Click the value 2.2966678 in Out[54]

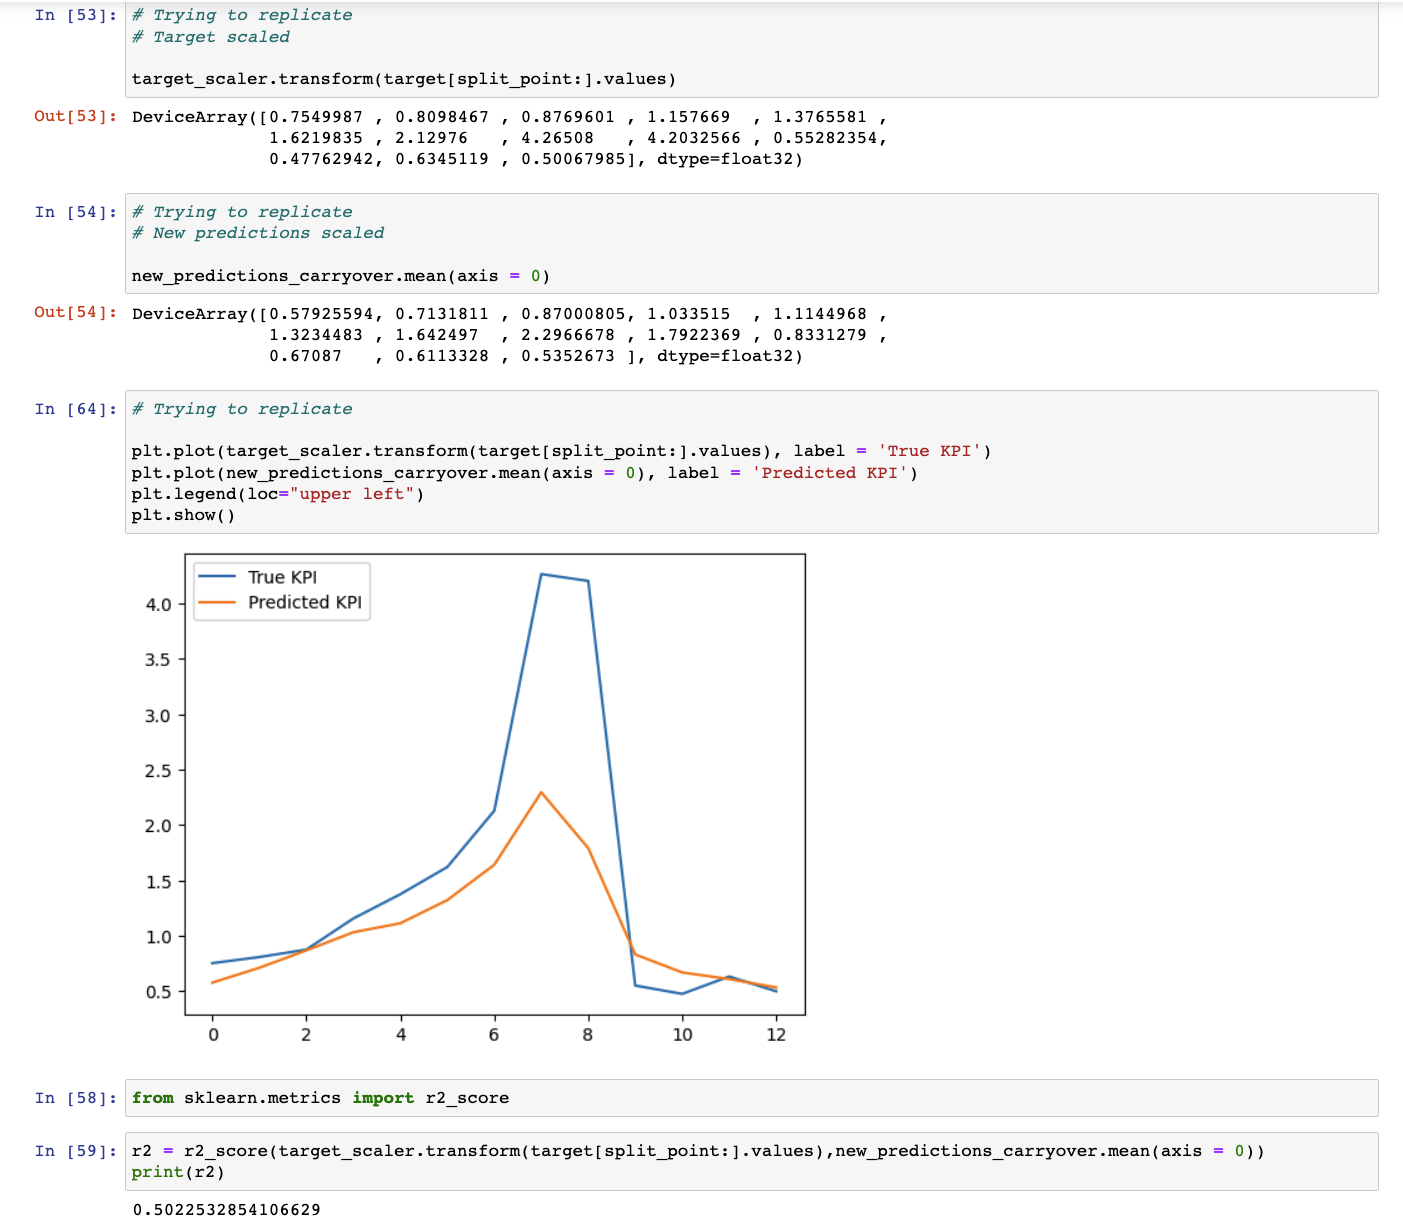point(568,335)
